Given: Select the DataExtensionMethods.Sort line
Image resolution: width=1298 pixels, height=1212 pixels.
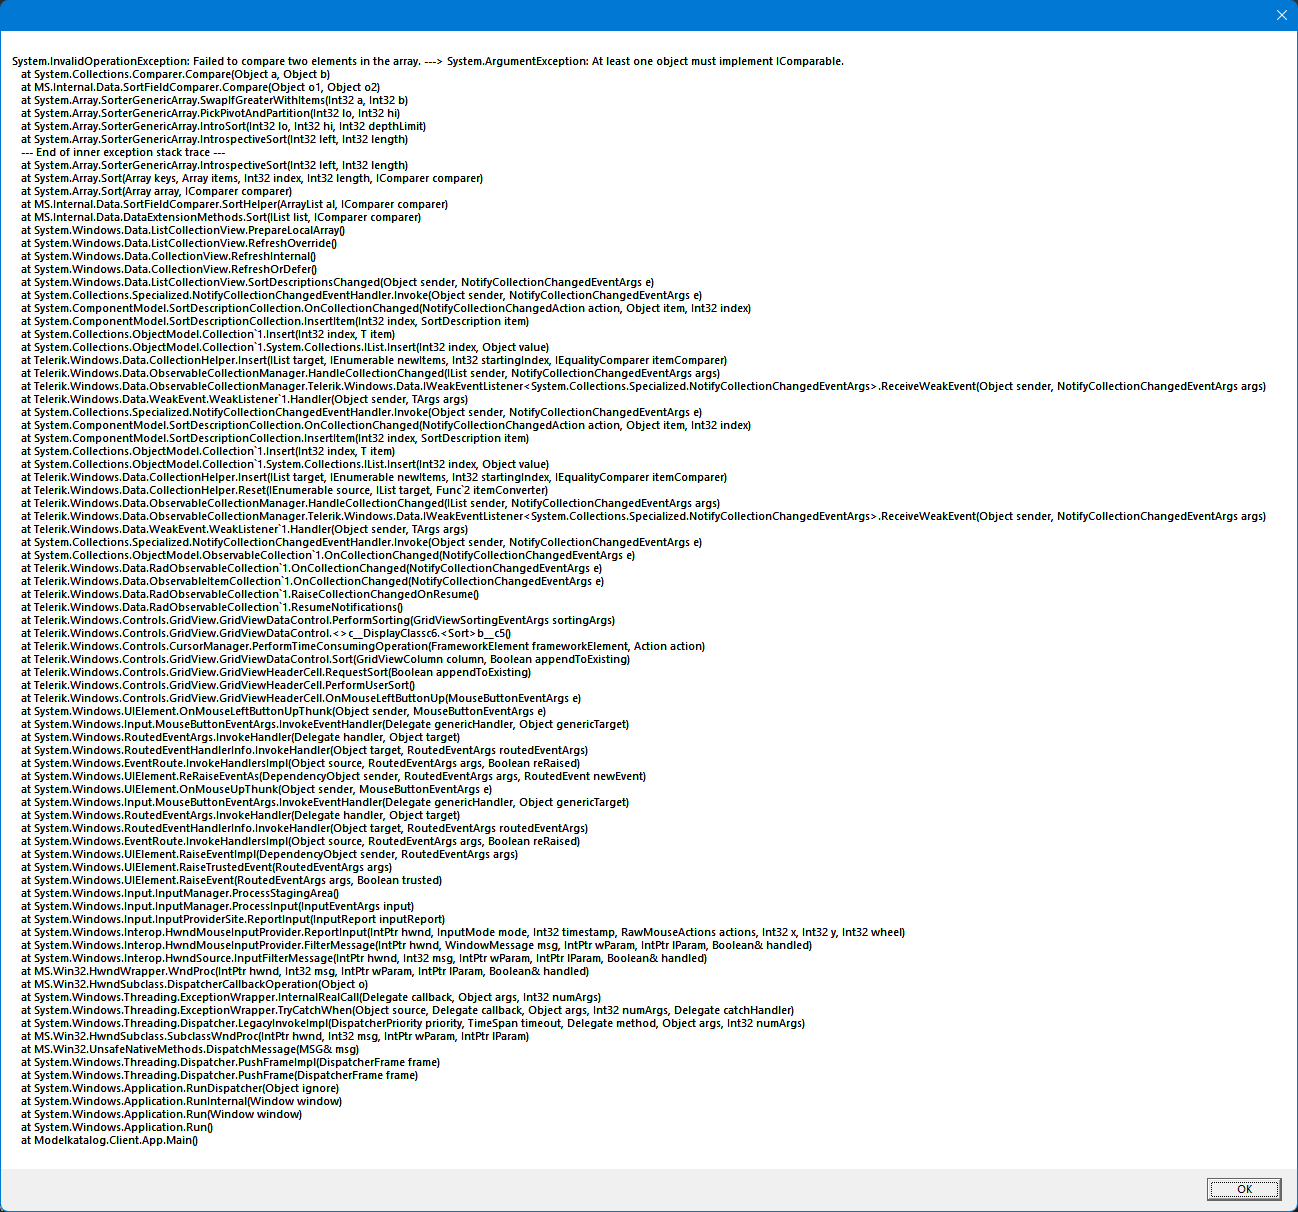Looking at the screenshot, I should click(221, 217).
